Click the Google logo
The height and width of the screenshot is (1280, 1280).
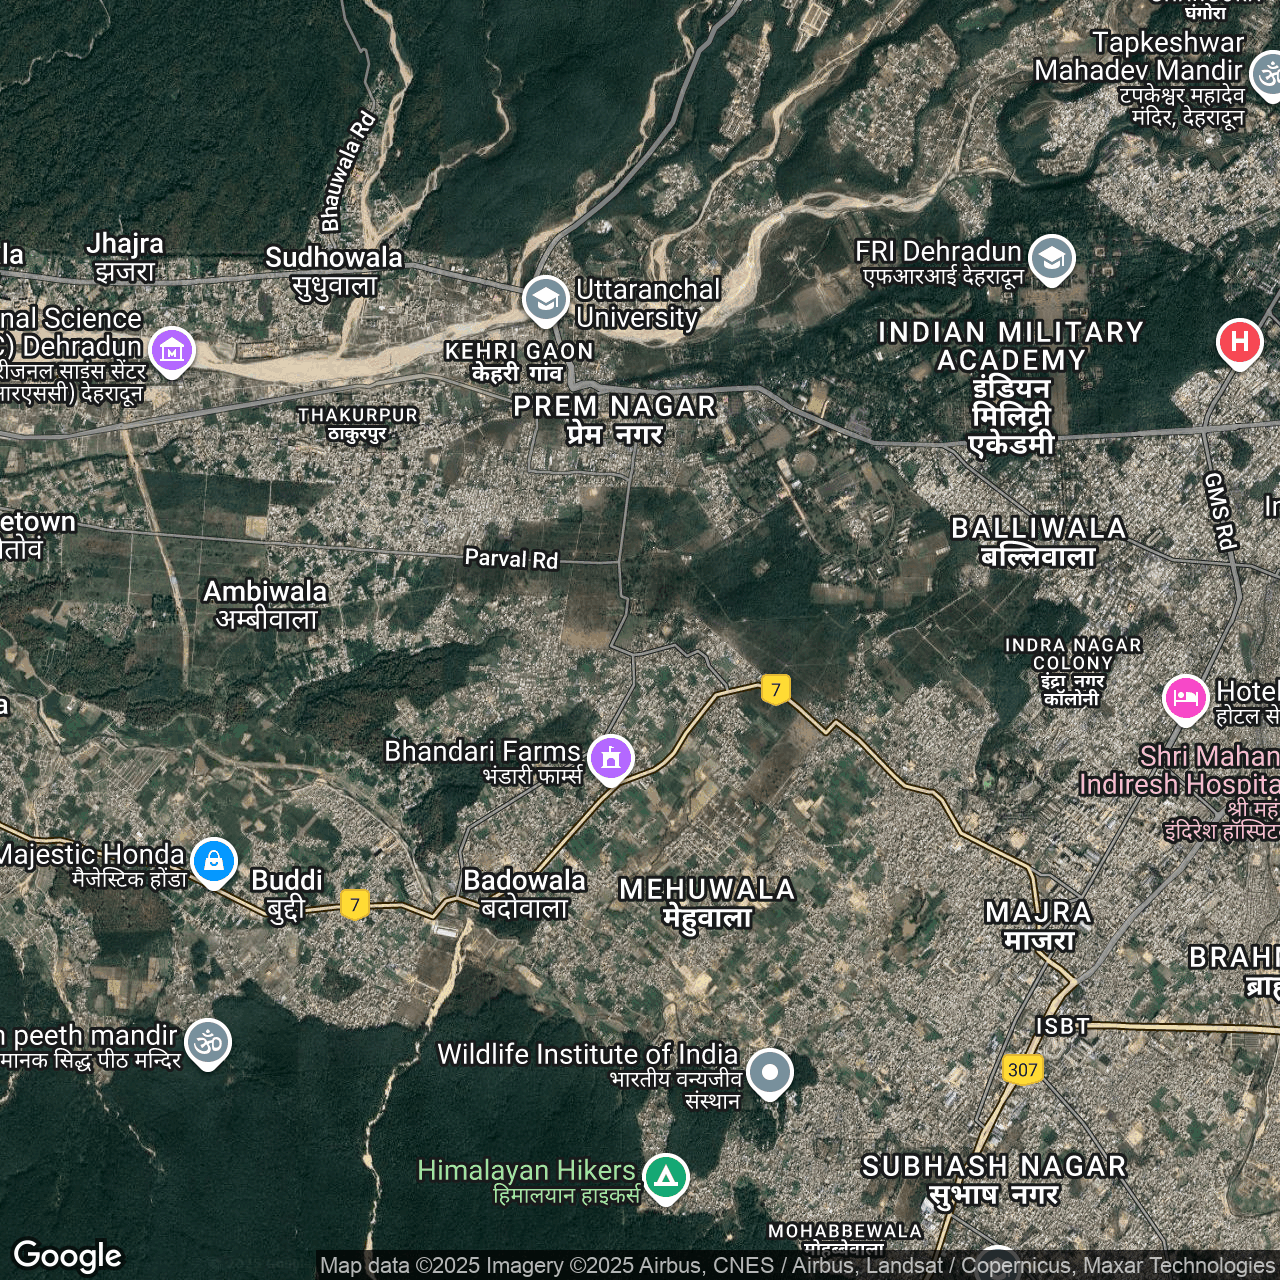tap(68, 1256)
